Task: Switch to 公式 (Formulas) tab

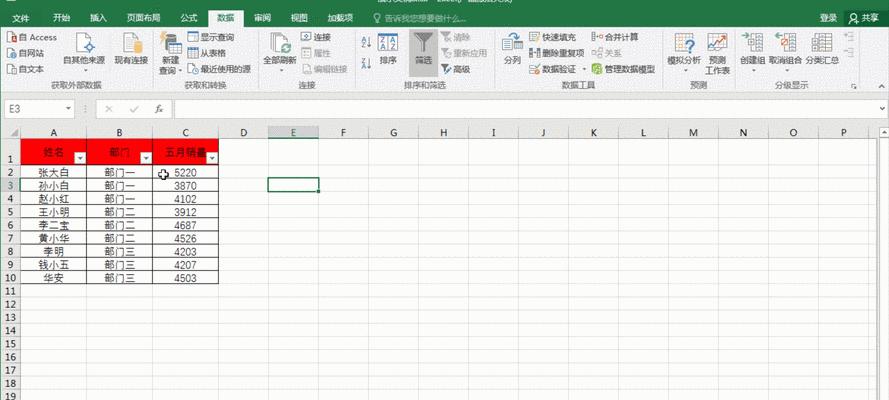Action: [x=189, y=18]
